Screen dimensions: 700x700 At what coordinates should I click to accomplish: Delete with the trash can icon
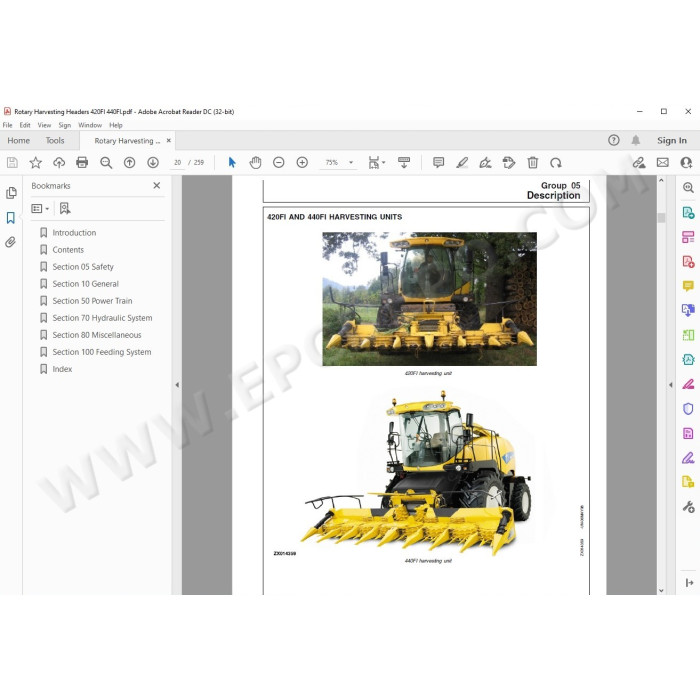click(533, 162)
